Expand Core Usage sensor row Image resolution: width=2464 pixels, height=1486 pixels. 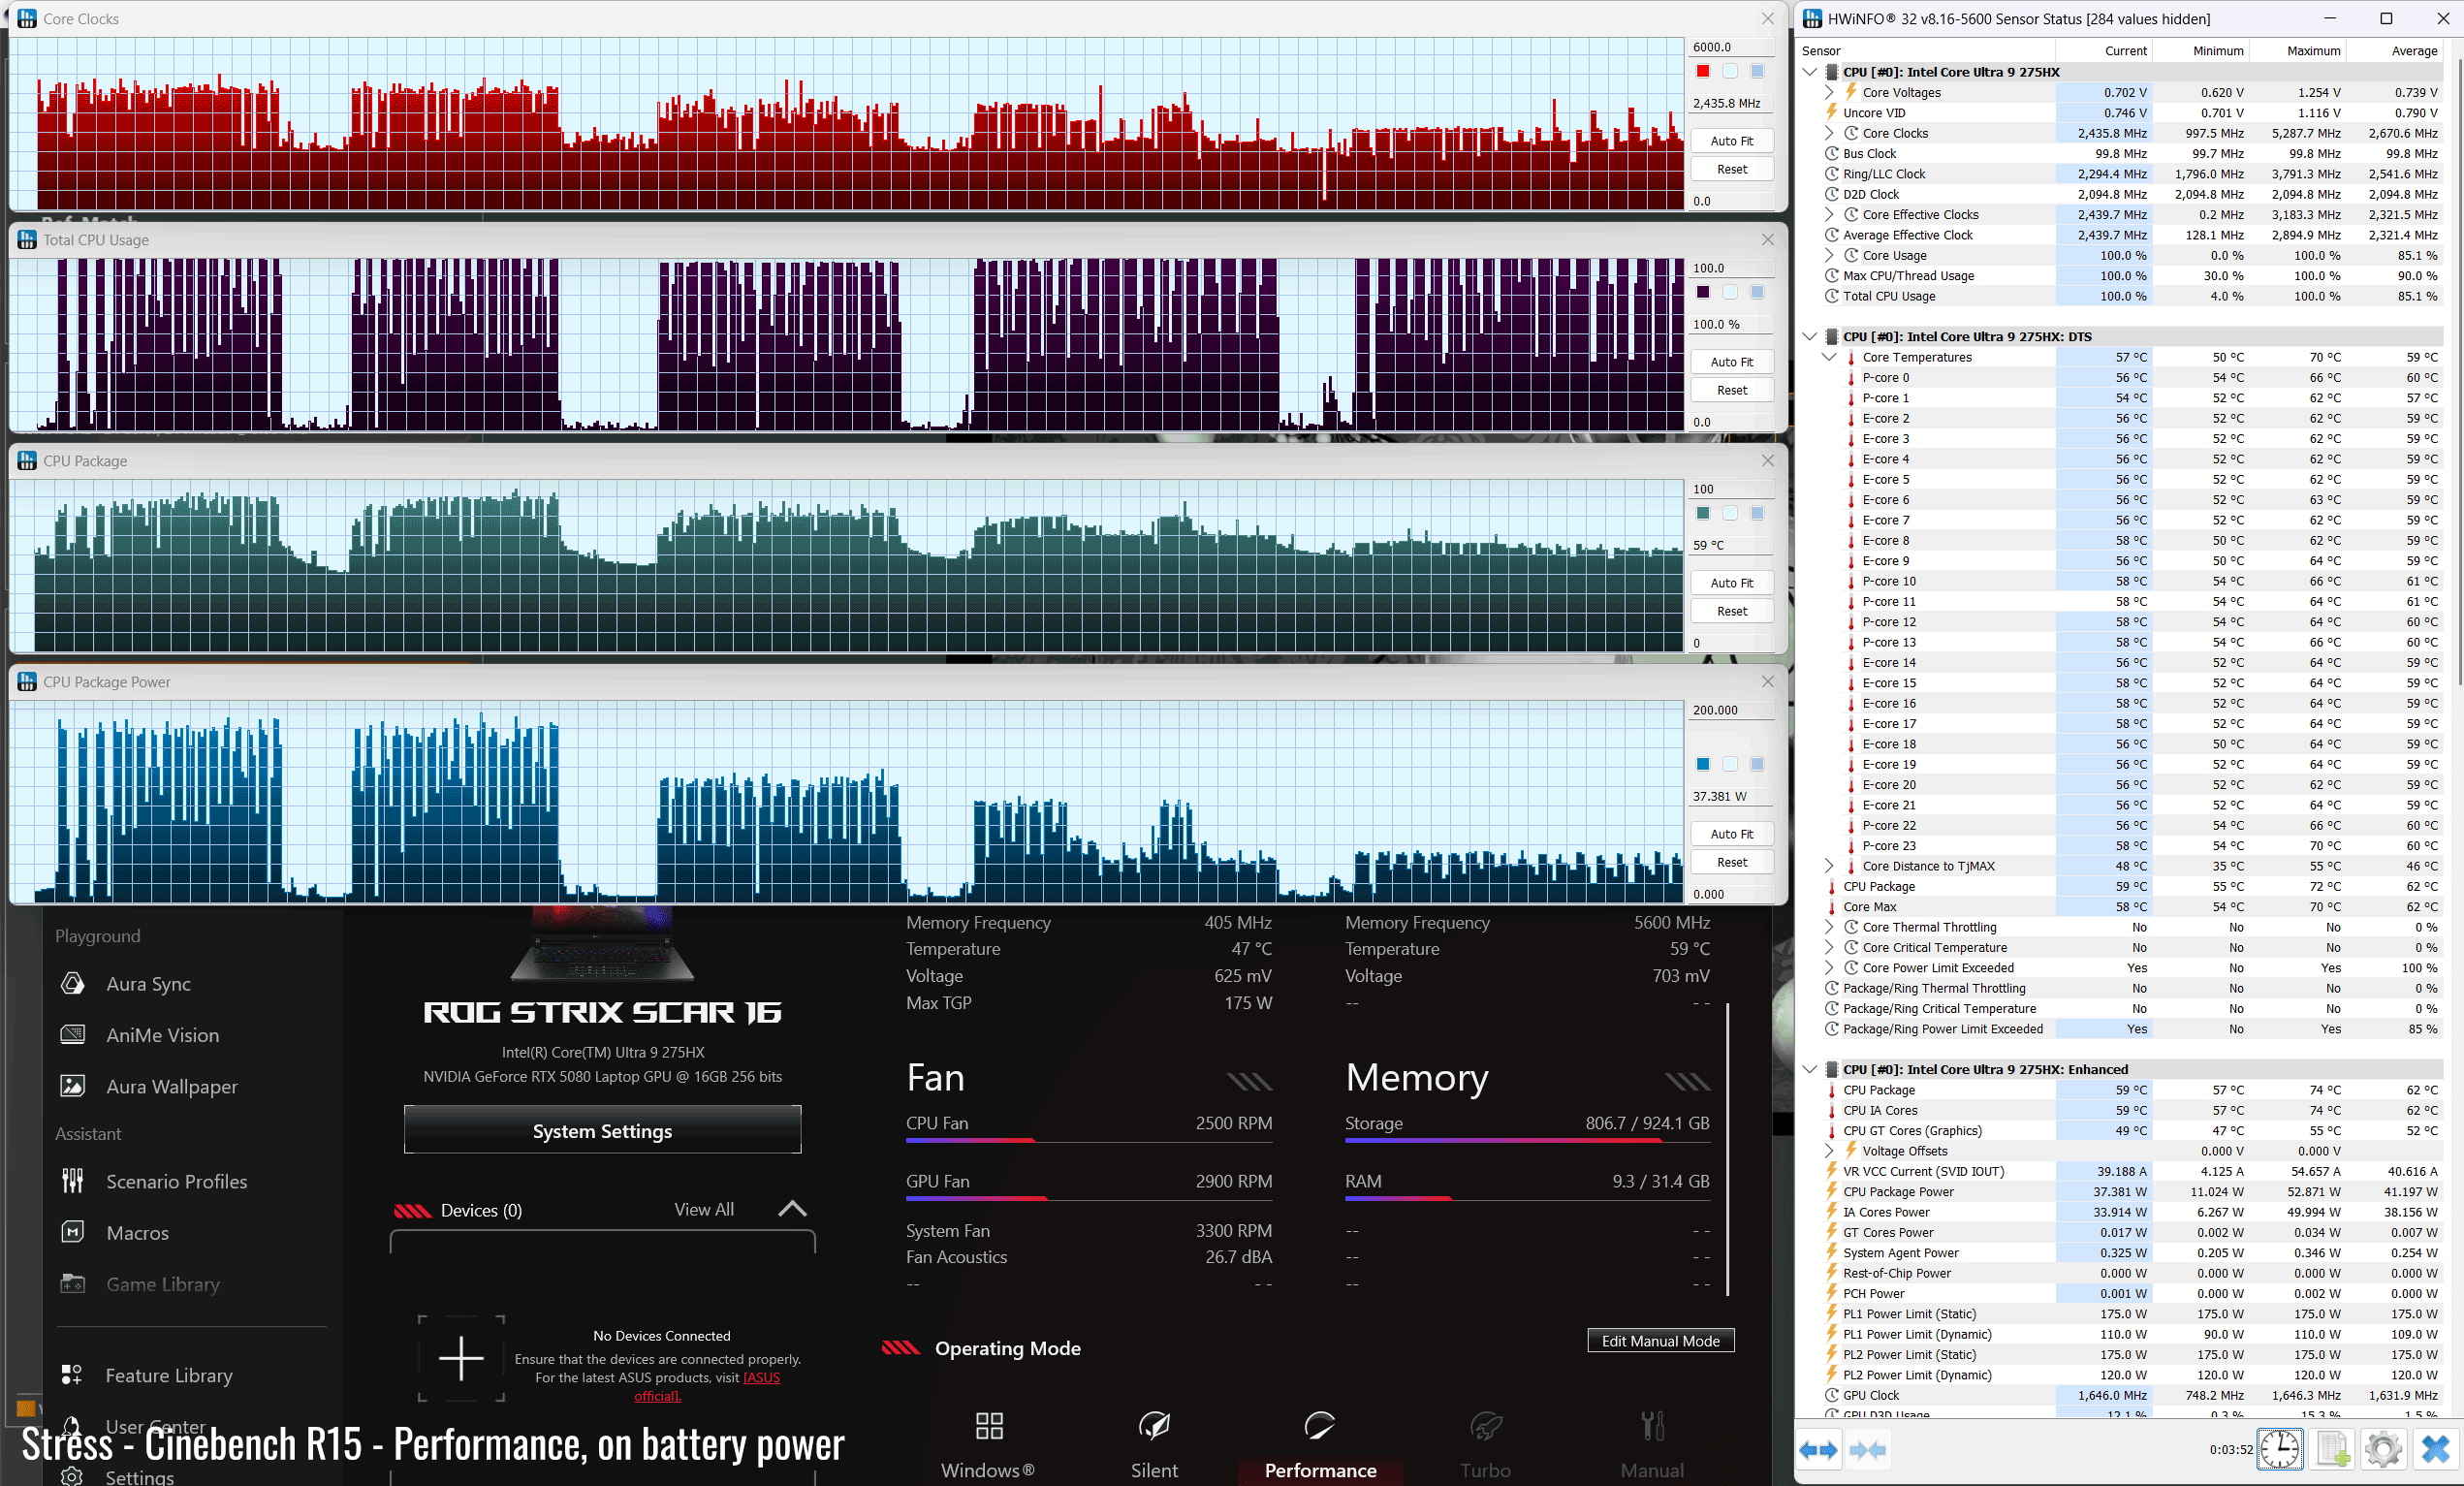pos(1829,256)
